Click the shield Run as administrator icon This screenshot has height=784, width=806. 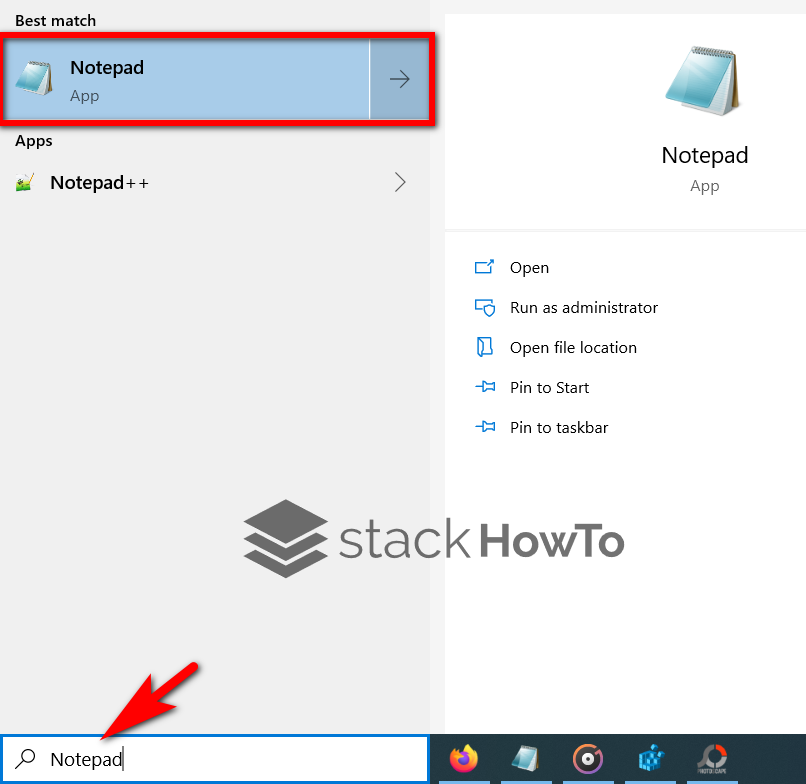[x=485, y=307]
